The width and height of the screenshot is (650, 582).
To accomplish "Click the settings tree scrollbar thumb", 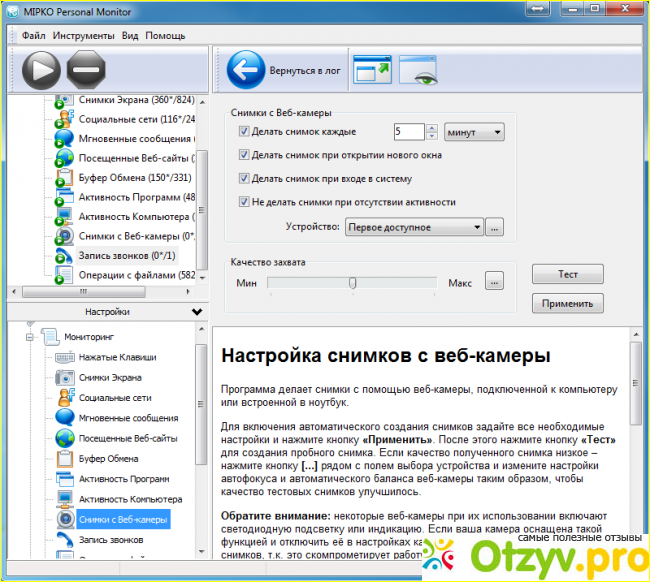I will tap(201, 404).
